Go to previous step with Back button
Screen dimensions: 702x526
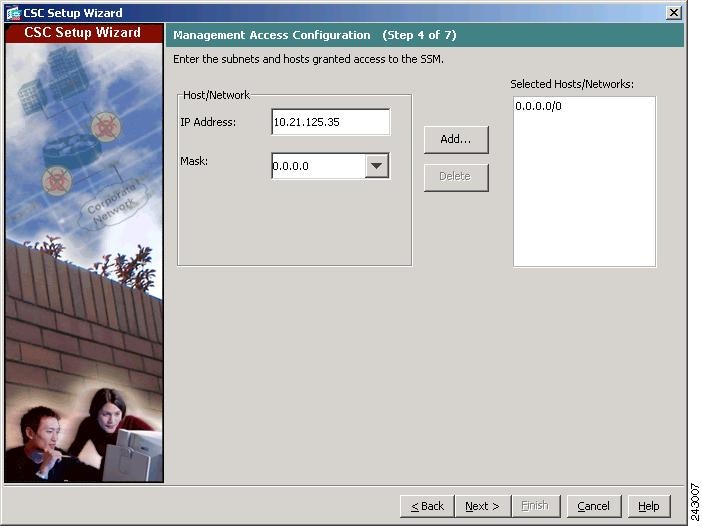(x=427, y=506)
